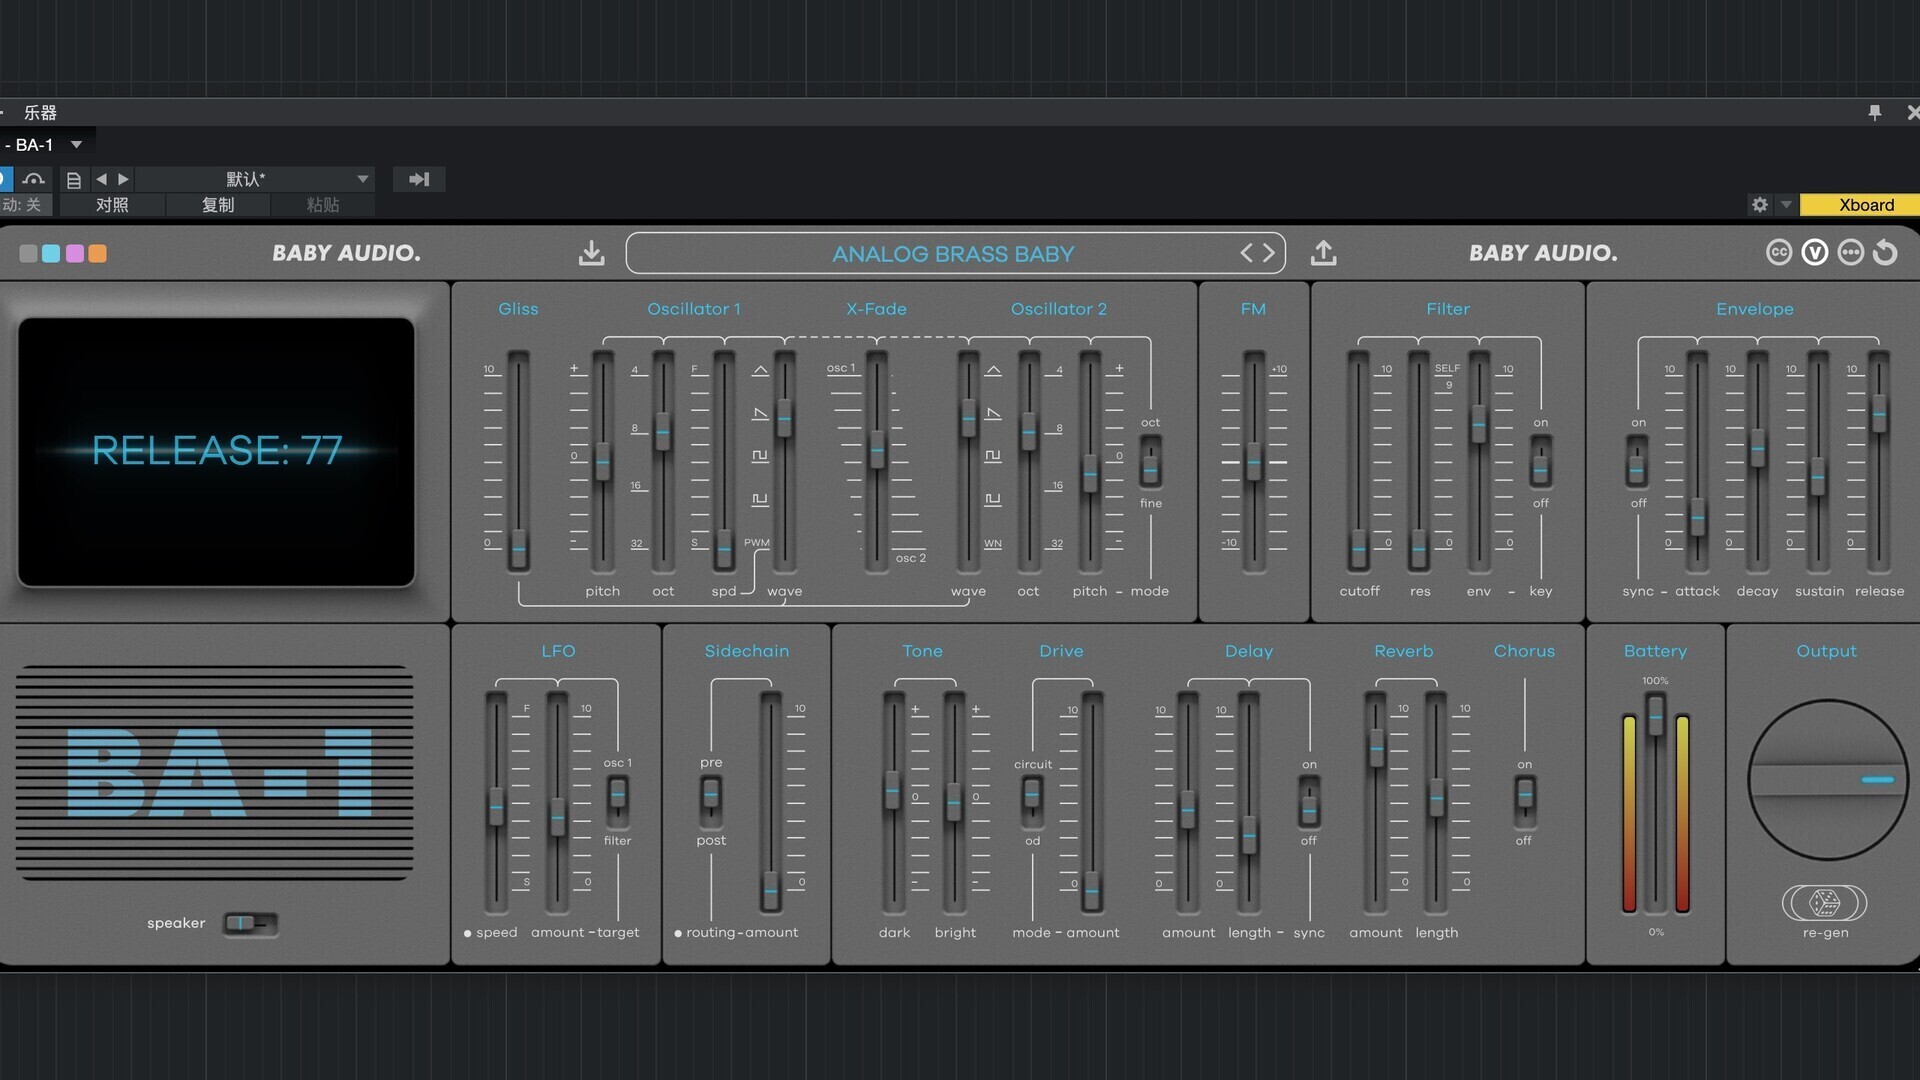Pin the instrument window with pin icon

click(1875, 113)
